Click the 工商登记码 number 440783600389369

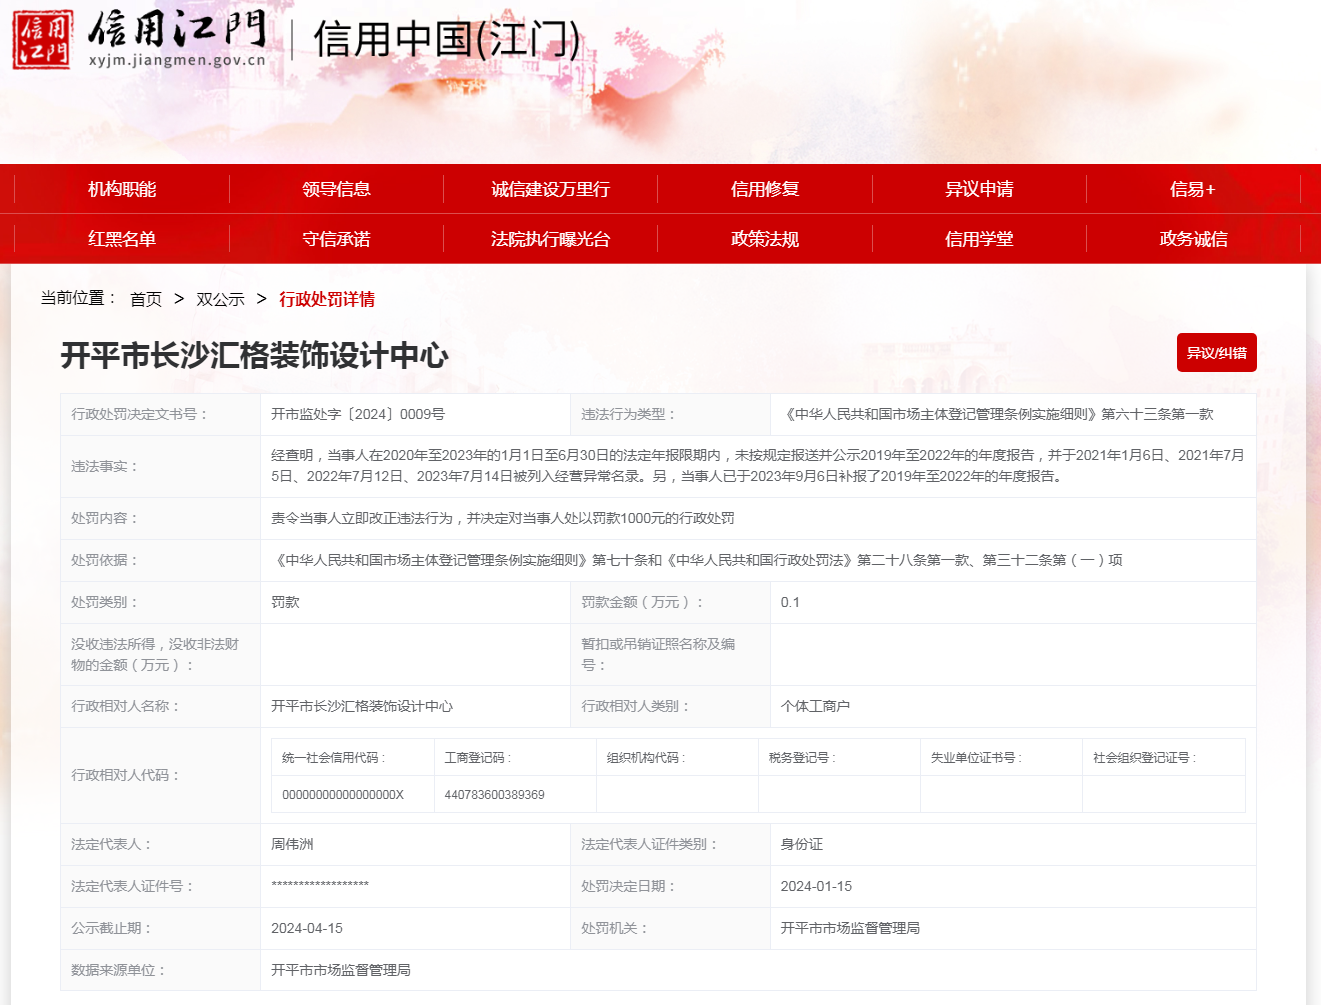click(494, 795)
